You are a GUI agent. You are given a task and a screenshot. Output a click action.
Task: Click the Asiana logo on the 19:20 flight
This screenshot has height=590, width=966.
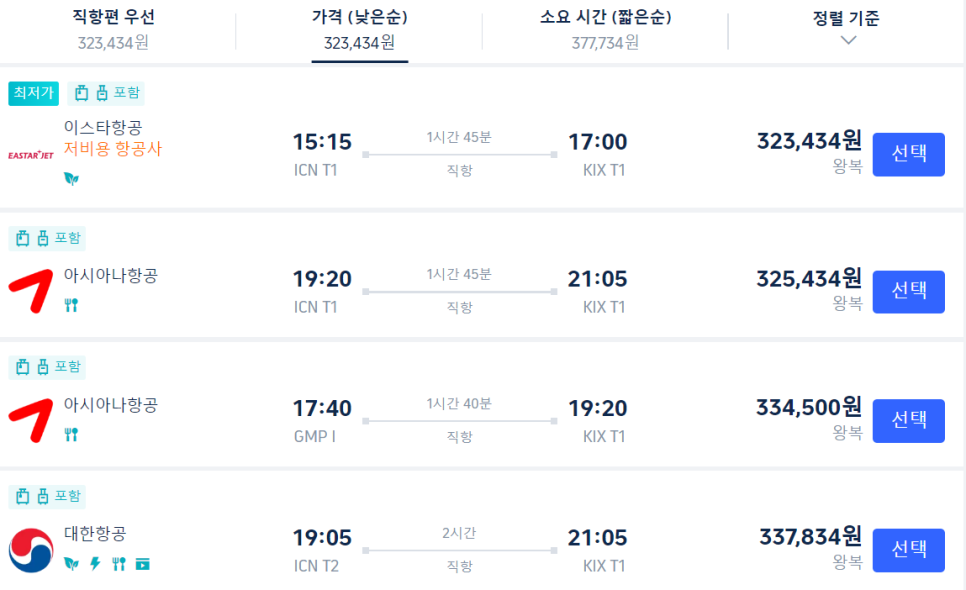[30, 291]
